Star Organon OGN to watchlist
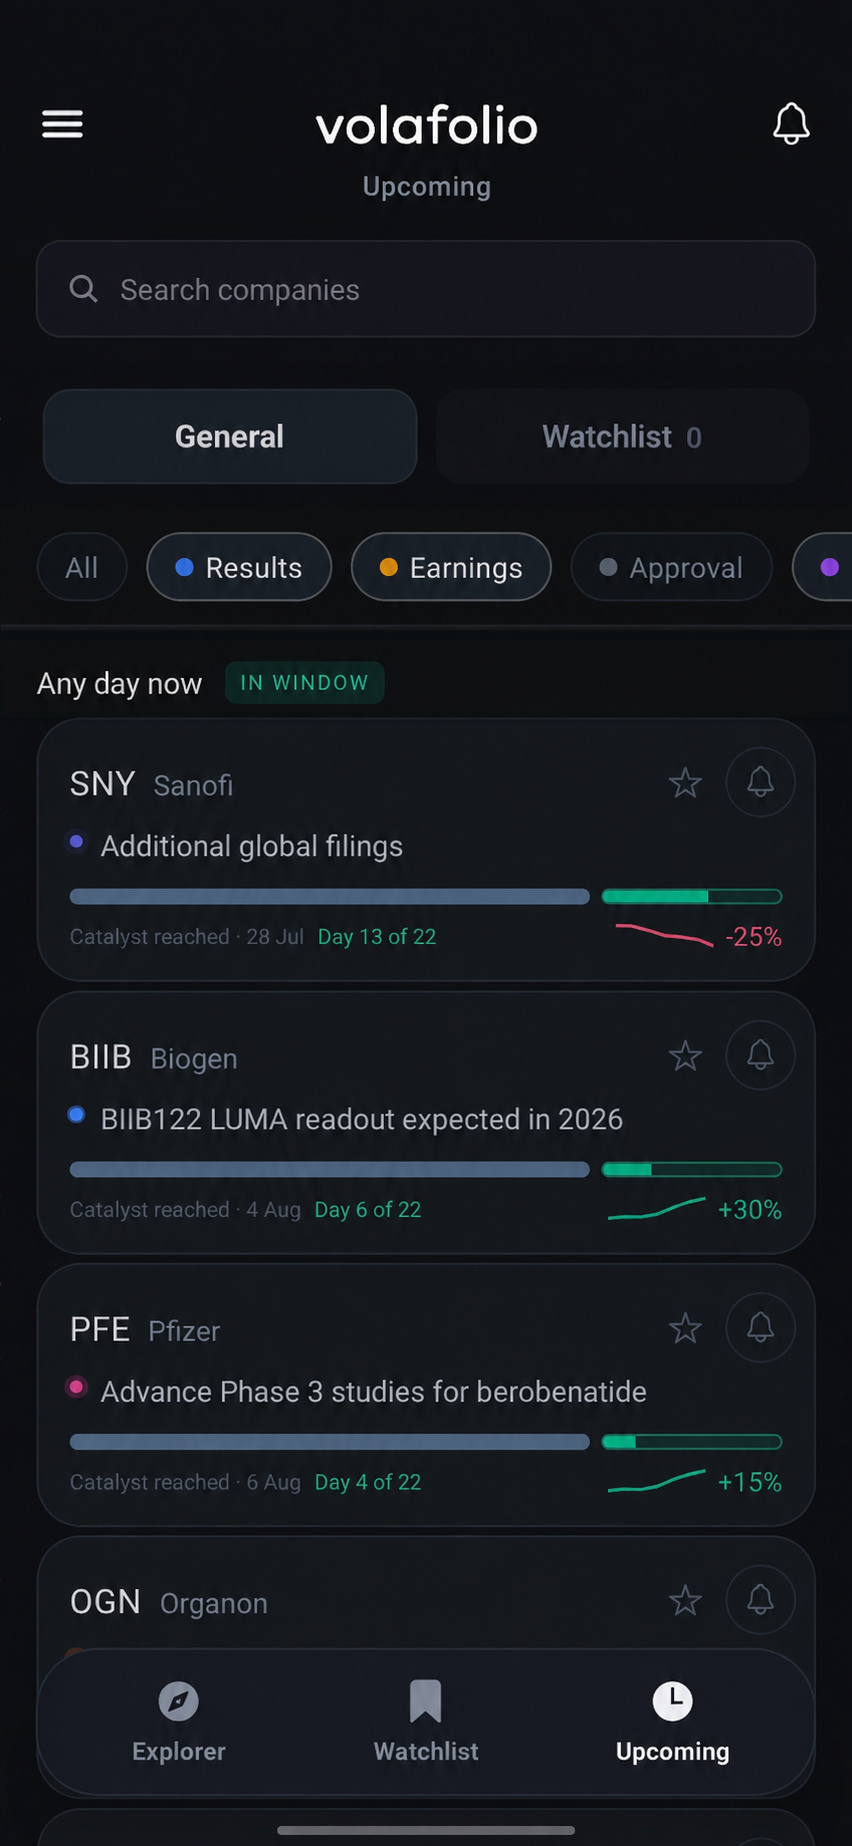The width and height of the screenshot is (852, 1846). click(x=685, y=1601)
